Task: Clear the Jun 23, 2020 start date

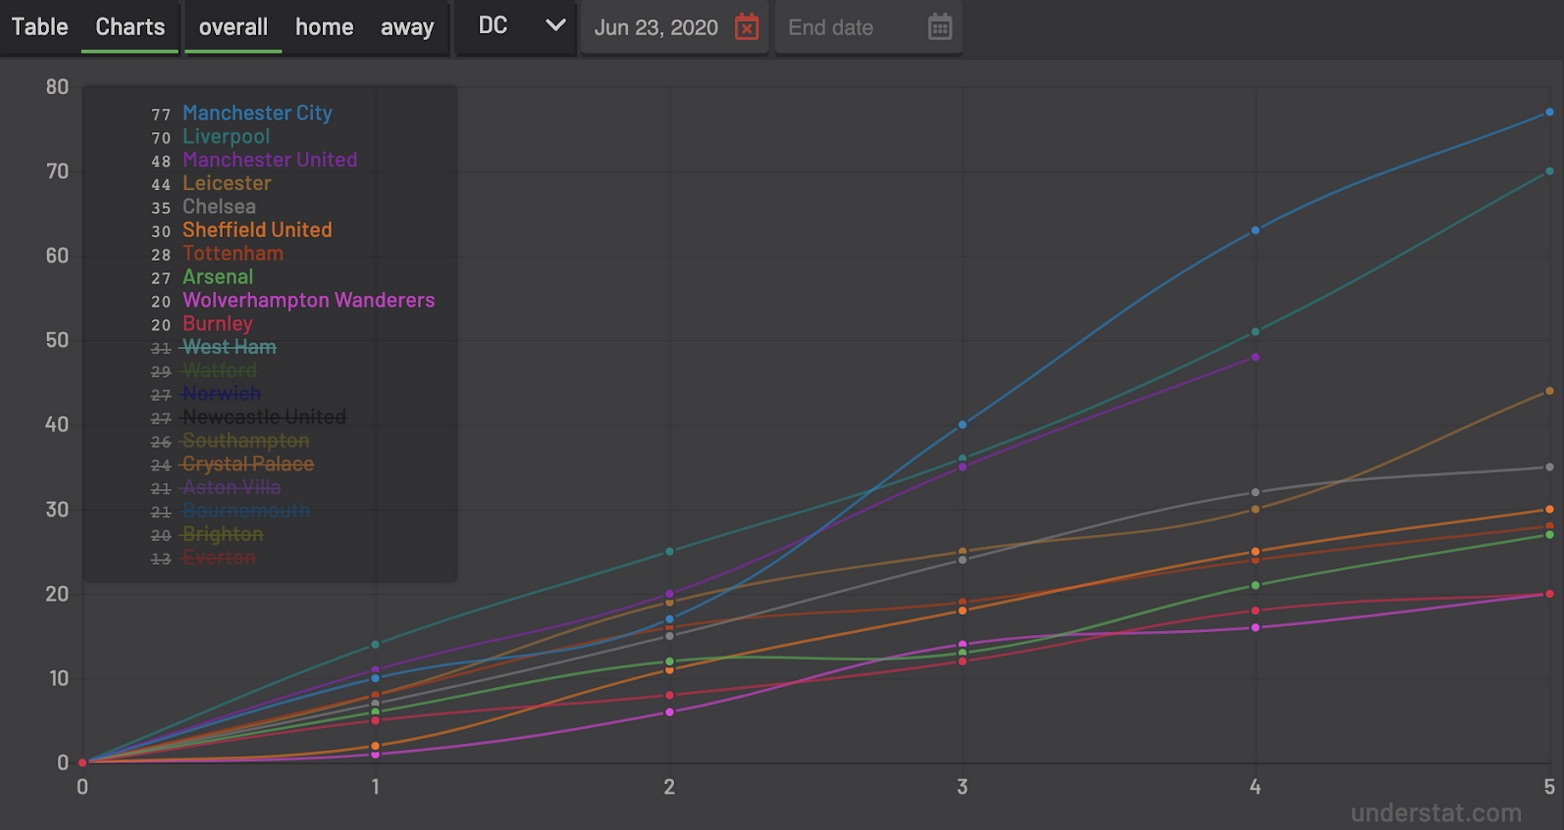Action: (x=746, y=27)
